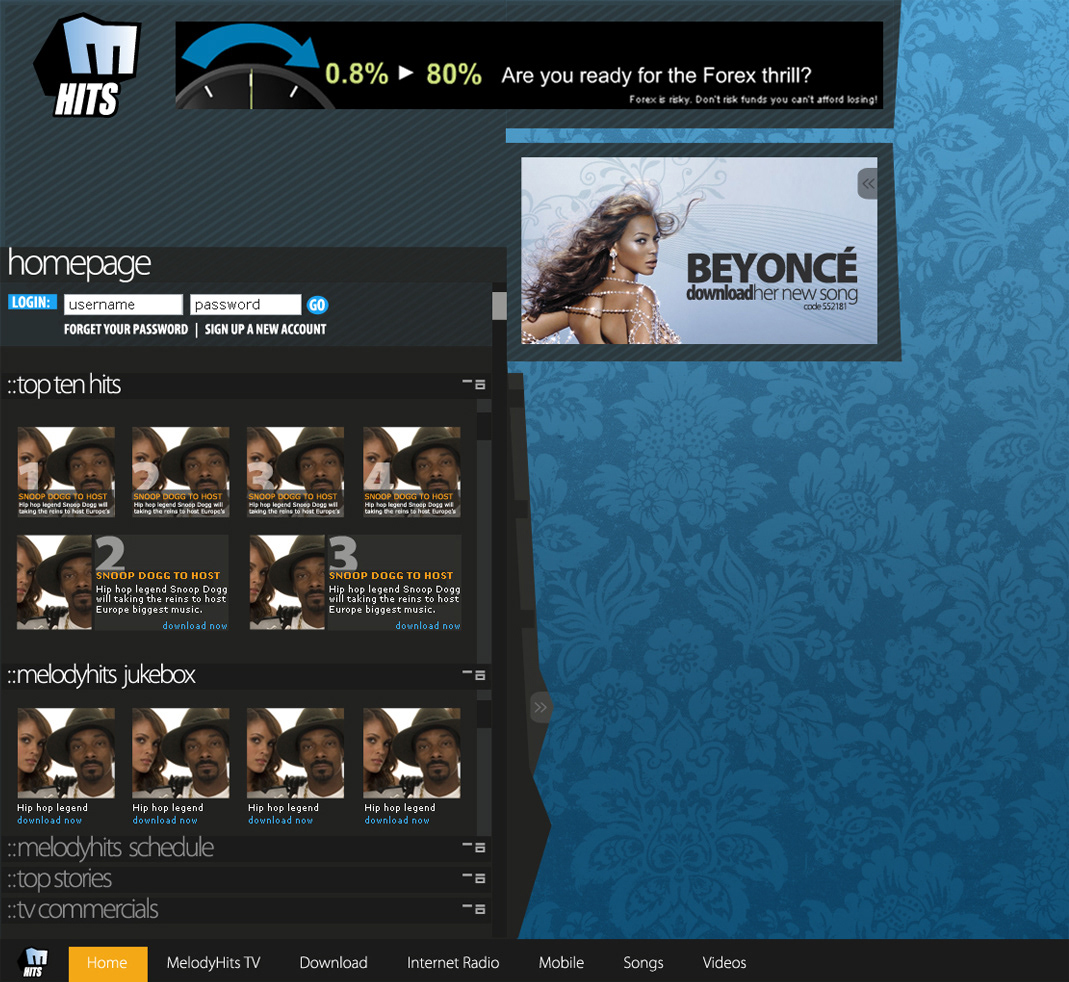Select the Home tab in bottom navigation
The image size is (1069, 982).
click(x=108, y=963)
